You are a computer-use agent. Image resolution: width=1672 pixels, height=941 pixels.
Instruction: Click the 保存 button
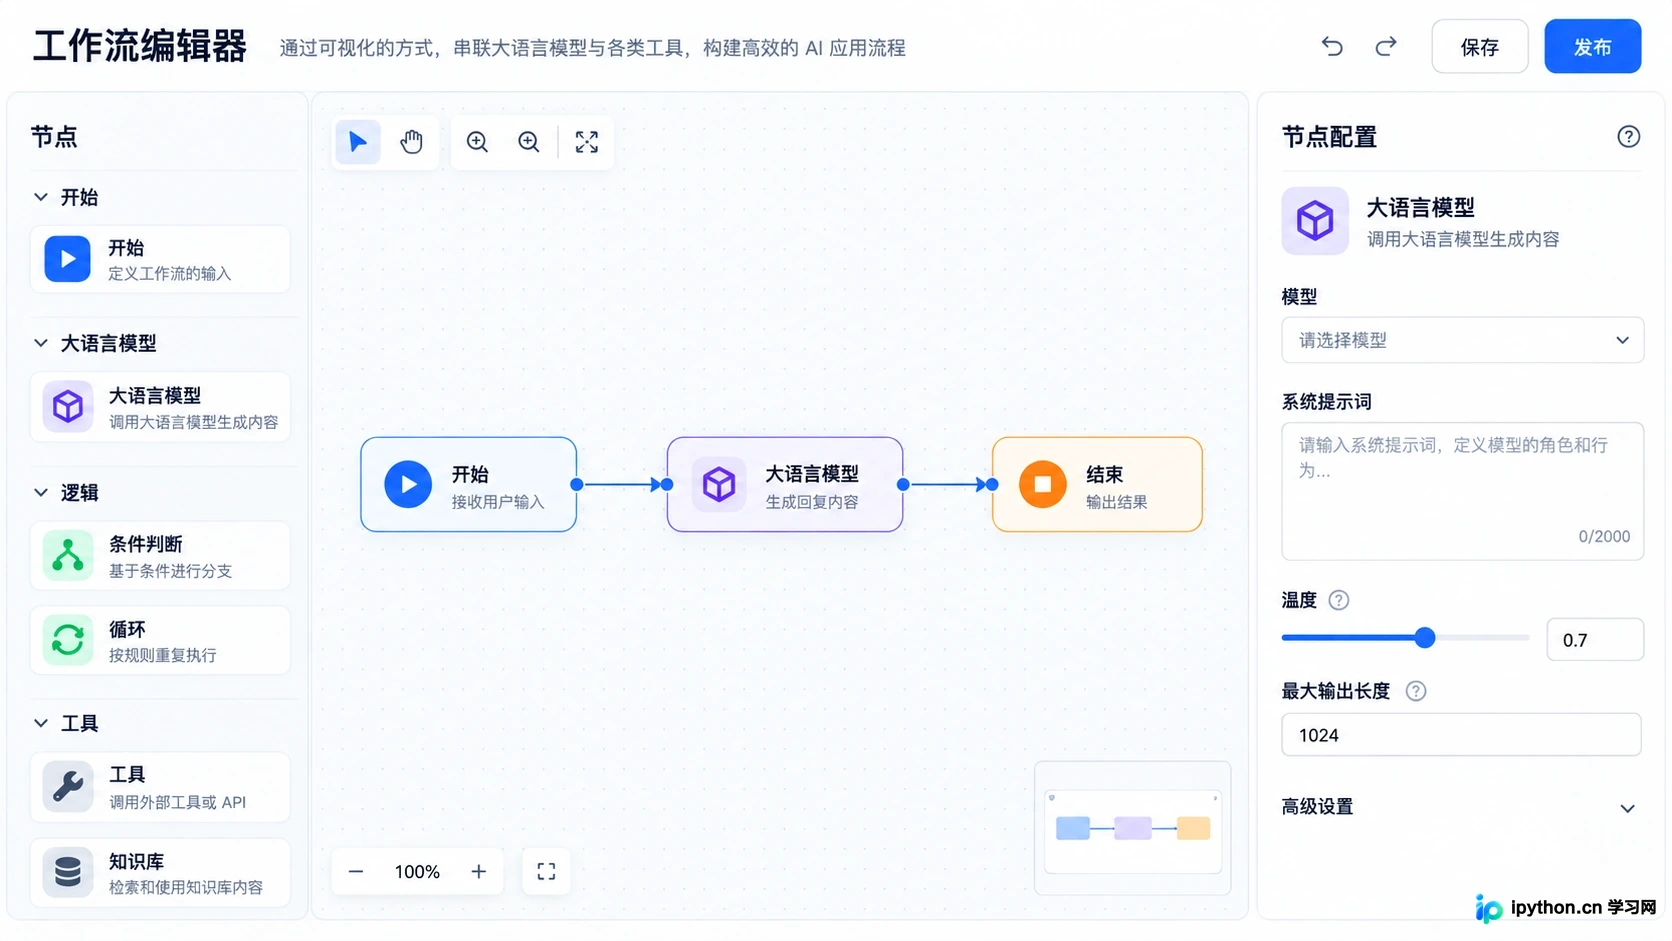coord(1479,46)
